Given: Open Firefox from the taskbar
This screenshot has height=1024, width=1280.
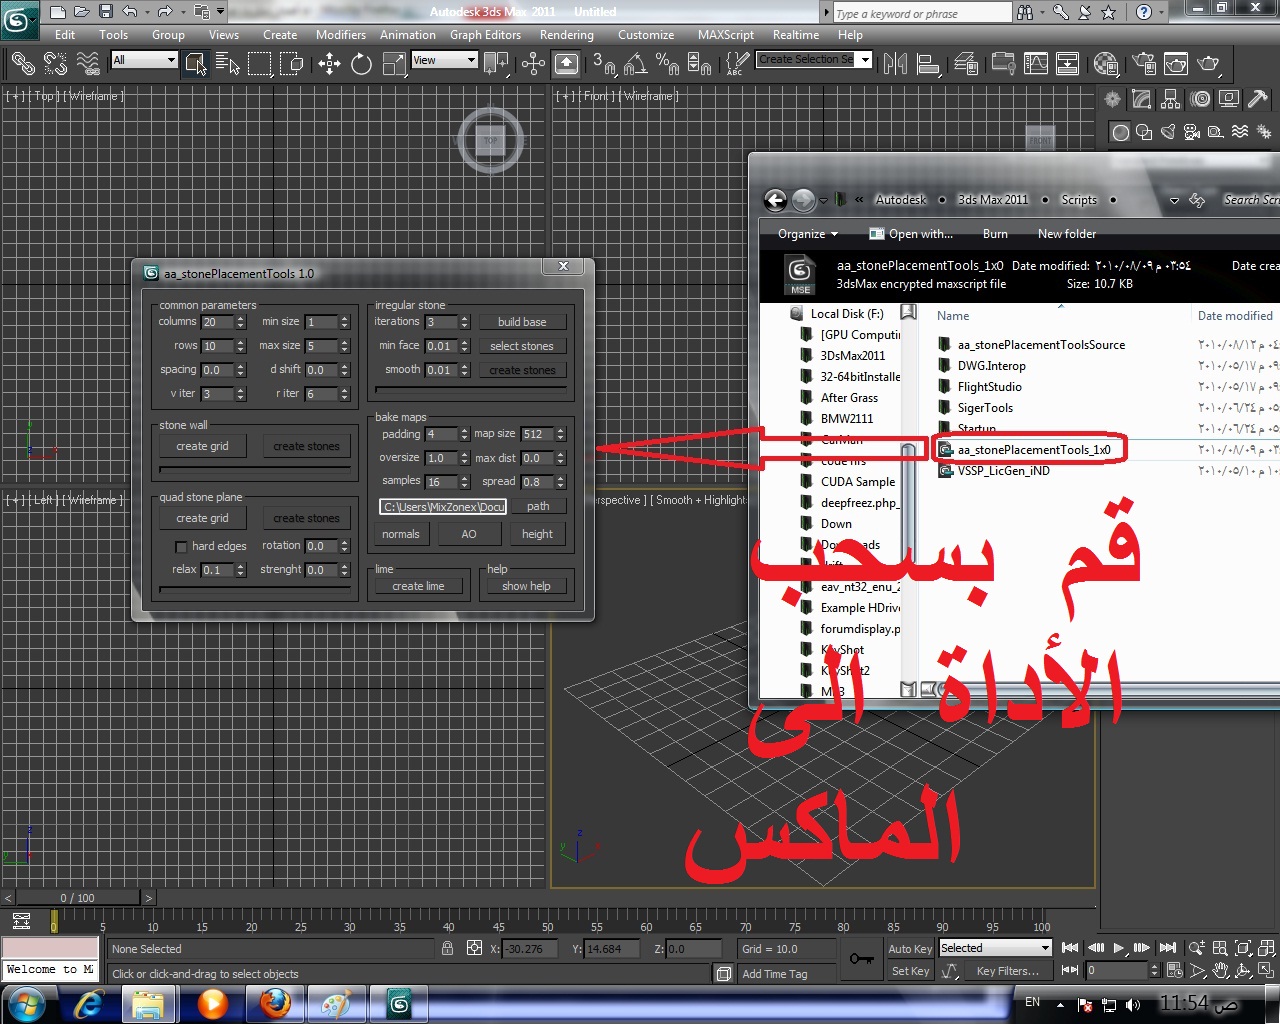Looking at the screenshot, I should (x=275, y=1003).
